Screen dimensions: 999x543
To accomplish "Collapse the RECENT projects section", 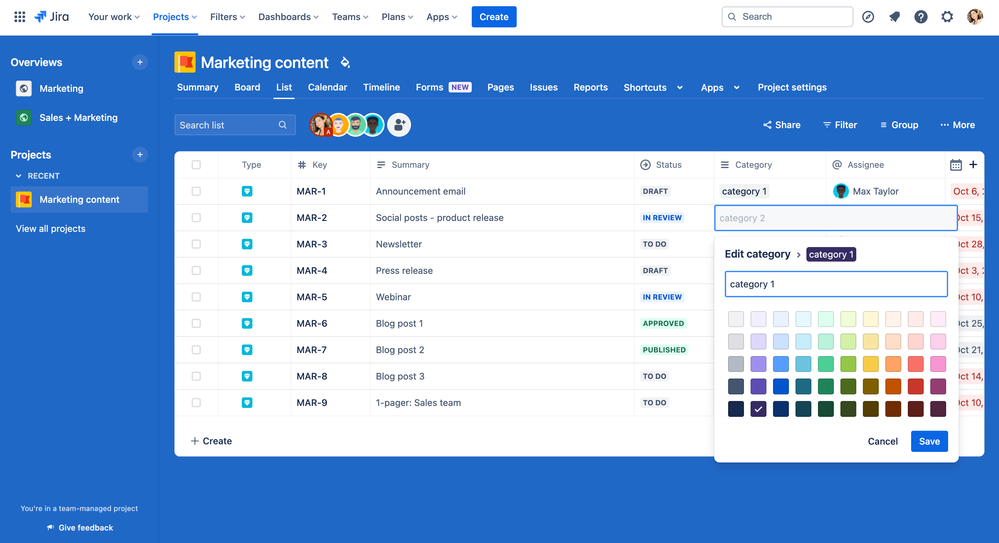I will coord(18,176).
